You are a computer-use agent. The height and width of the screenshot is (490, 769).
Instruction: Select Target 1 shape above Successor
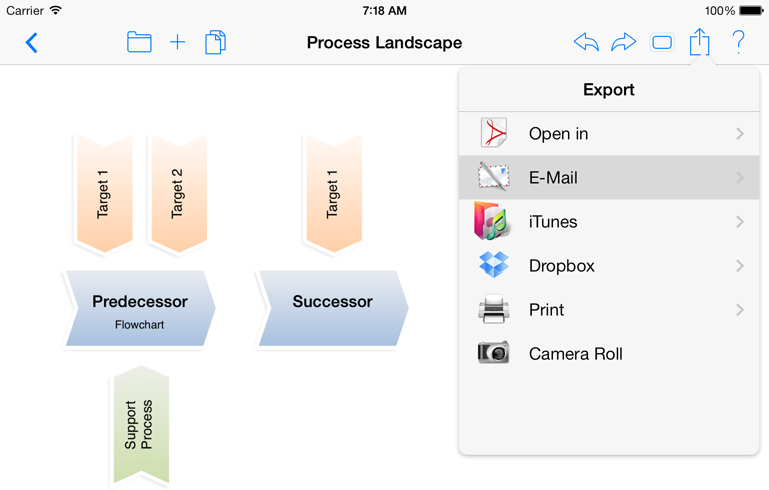click(334, 194)
